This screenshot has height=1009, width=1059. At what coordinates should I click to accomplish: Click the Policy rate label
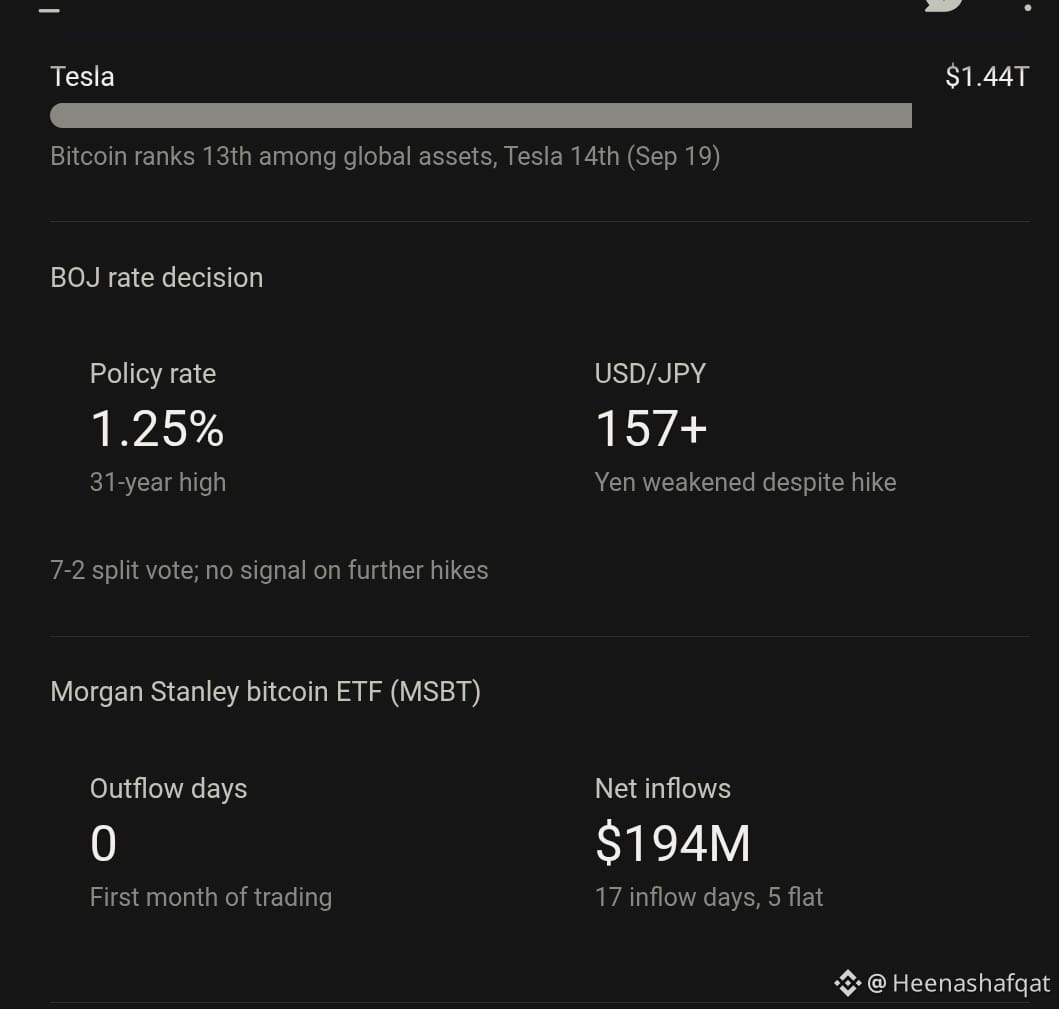153,373
